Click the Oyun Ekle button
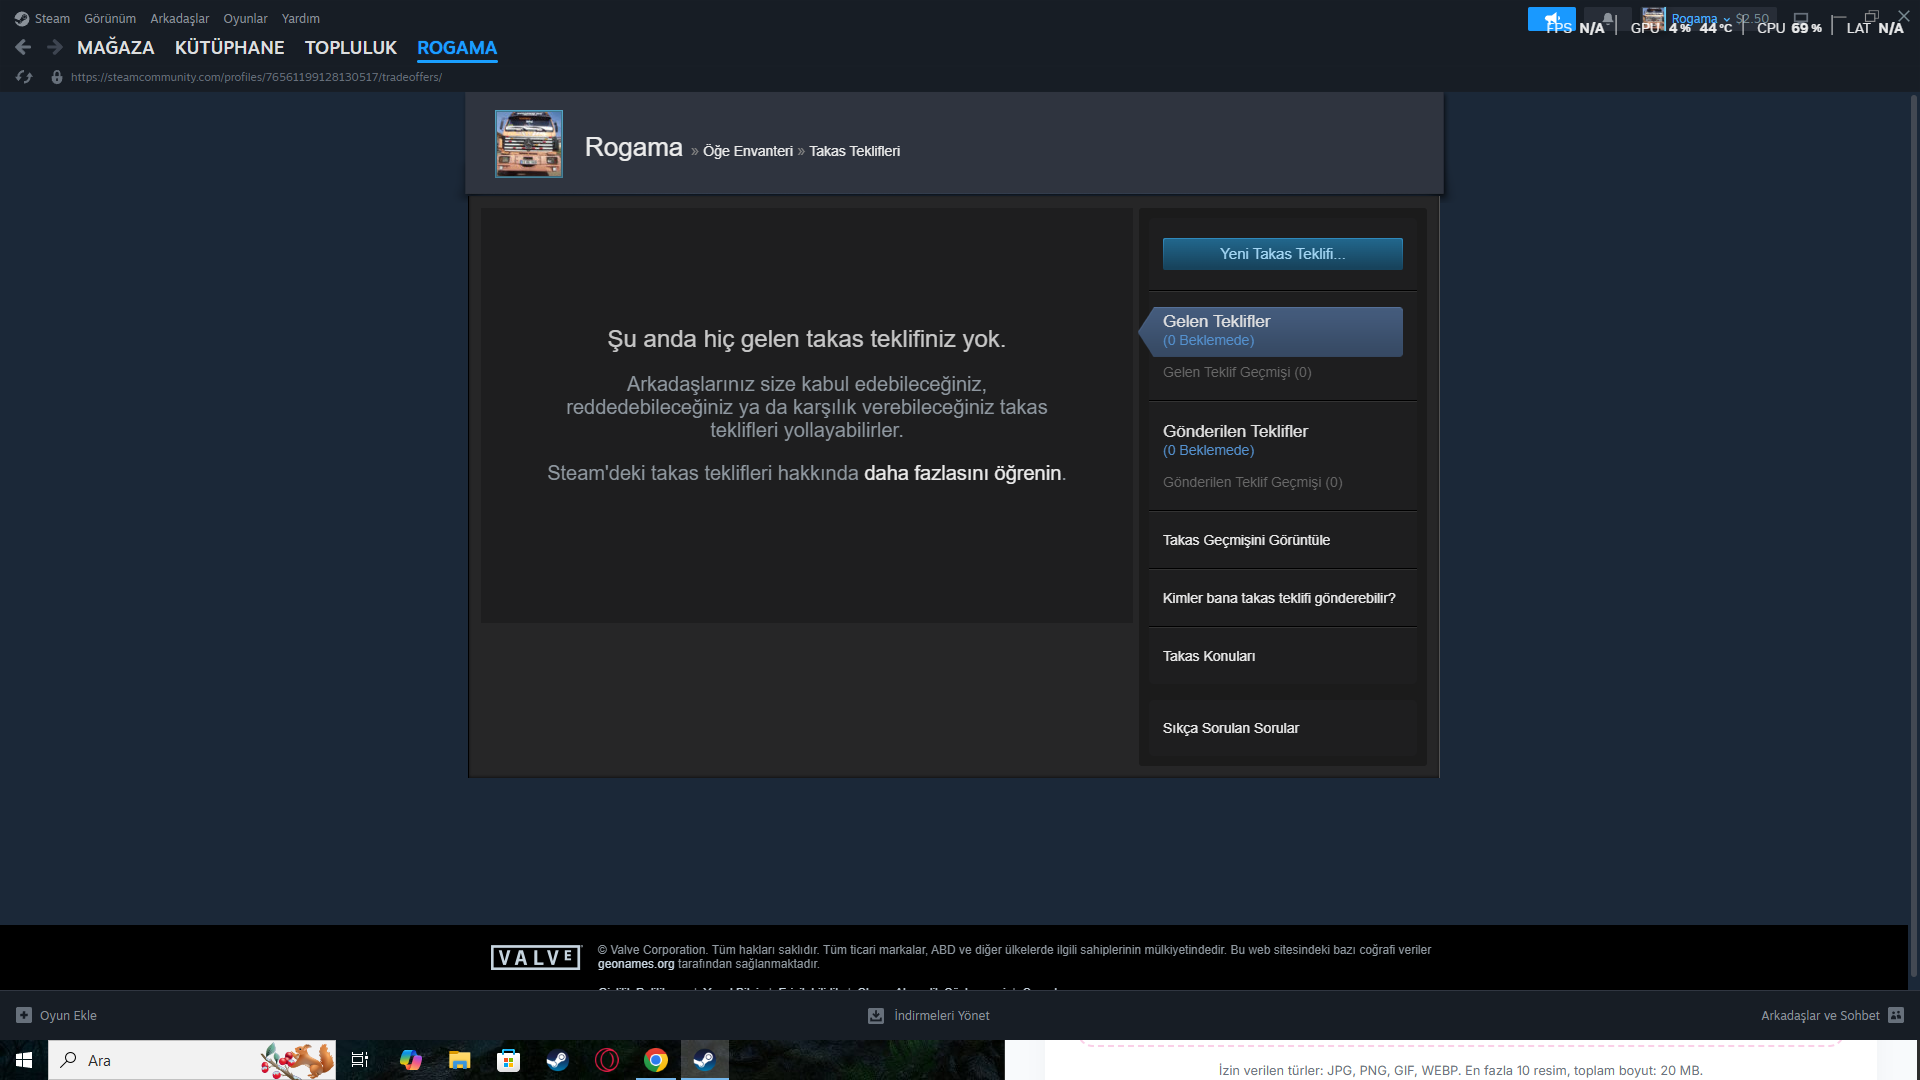Viewport: 1920px width, 1080px height. pos(57,1015)
